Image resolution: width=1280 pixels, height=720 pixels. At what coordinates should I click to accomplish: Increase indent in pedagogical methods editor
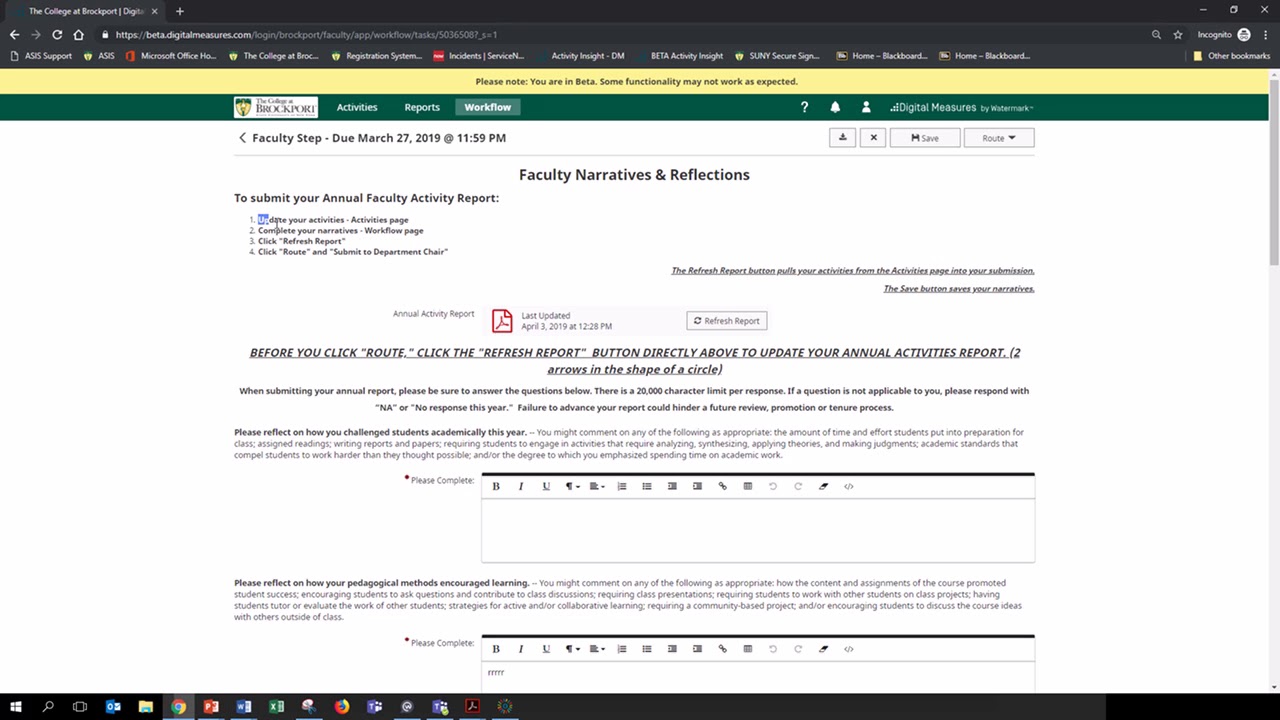697,649
